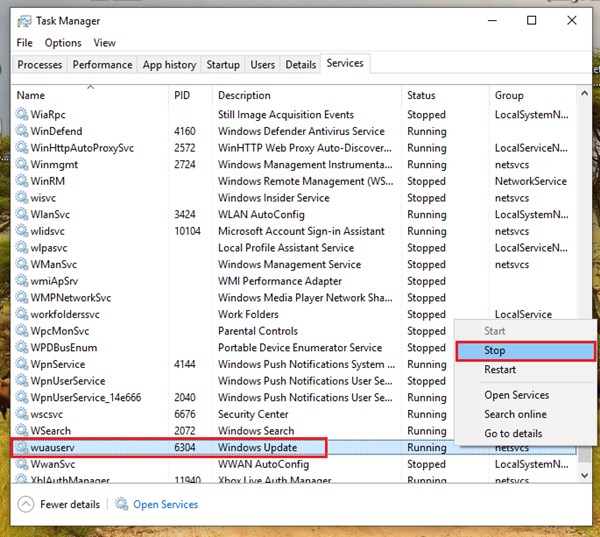Click the gear icon beside Open Services link
Screen dimensions: 600x537
pyautogui.click(x=122, y=504)
